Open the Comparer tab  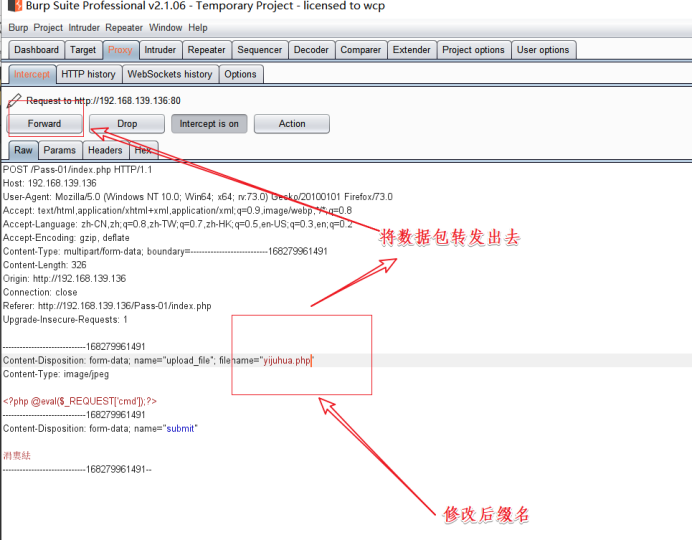coord(361,50)
